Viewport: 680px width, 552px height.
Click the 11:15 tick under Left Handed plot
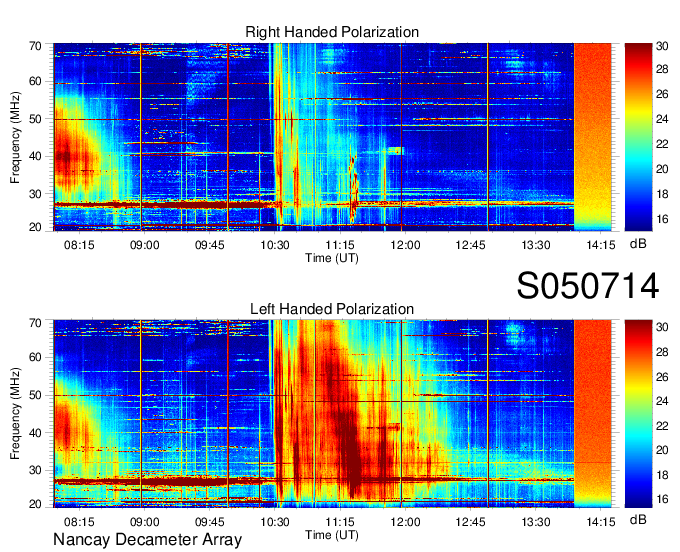tap(340, 522)
